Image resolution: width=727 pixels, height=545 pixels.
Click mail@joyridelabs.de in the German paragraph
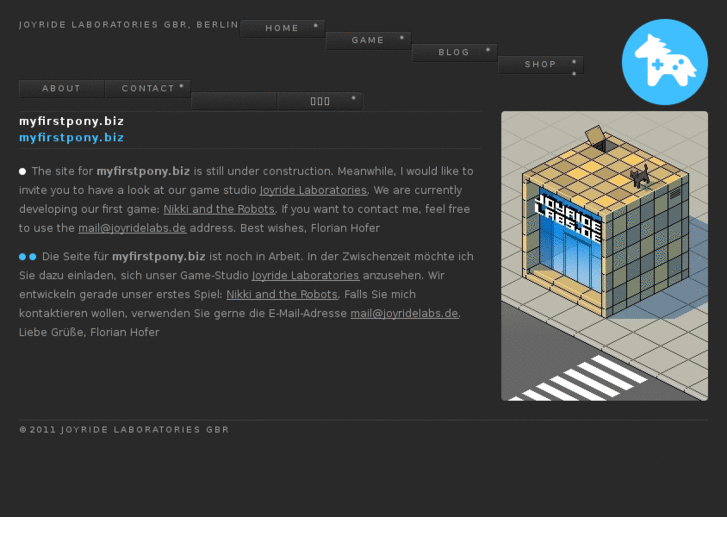click(x=404, y=314)
